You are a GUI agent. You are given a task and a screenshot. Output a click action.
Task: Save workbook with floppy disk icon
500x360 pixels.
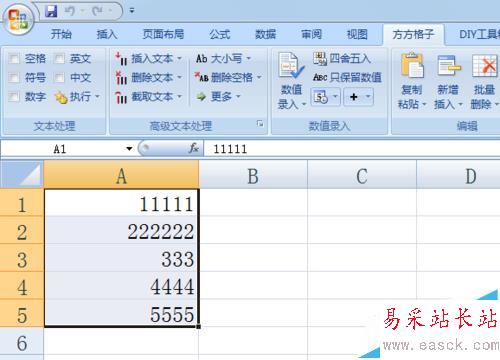(x=51, y=11)
